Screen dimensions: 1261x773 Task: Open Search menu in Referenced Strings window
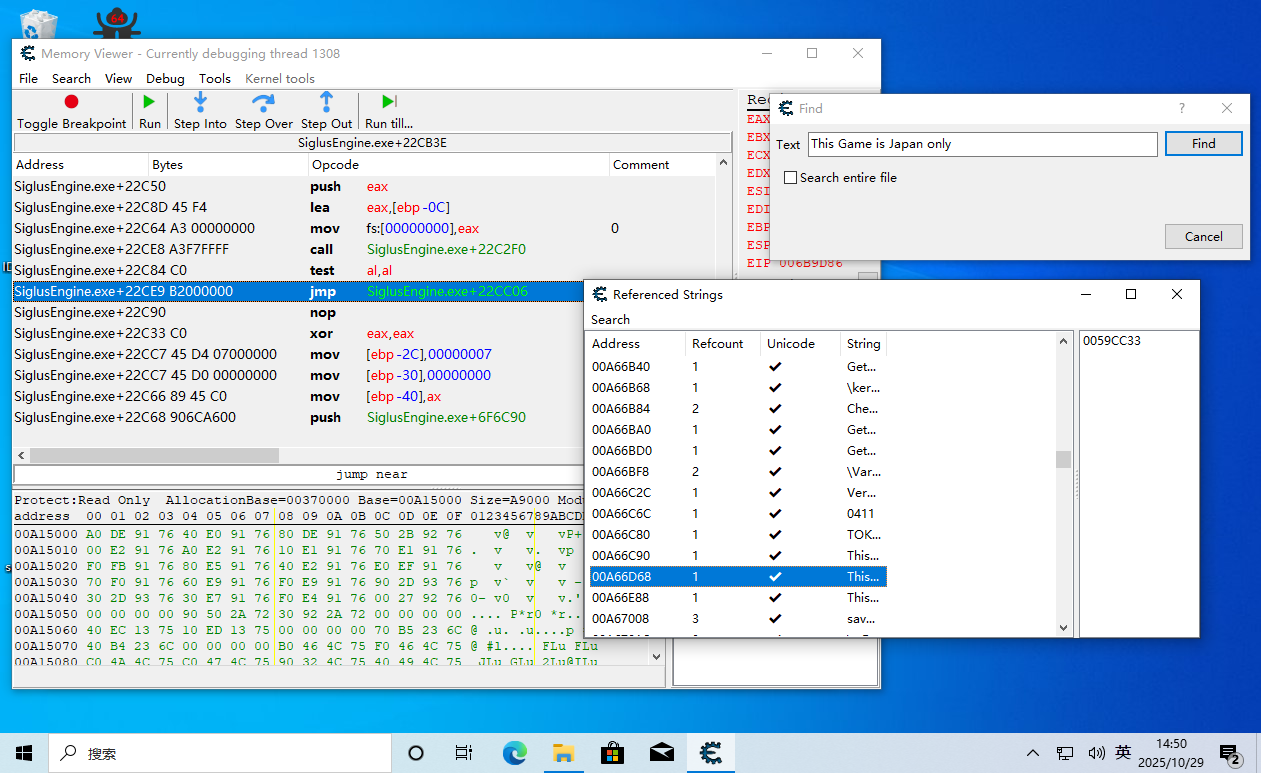(x=610, y=320)
